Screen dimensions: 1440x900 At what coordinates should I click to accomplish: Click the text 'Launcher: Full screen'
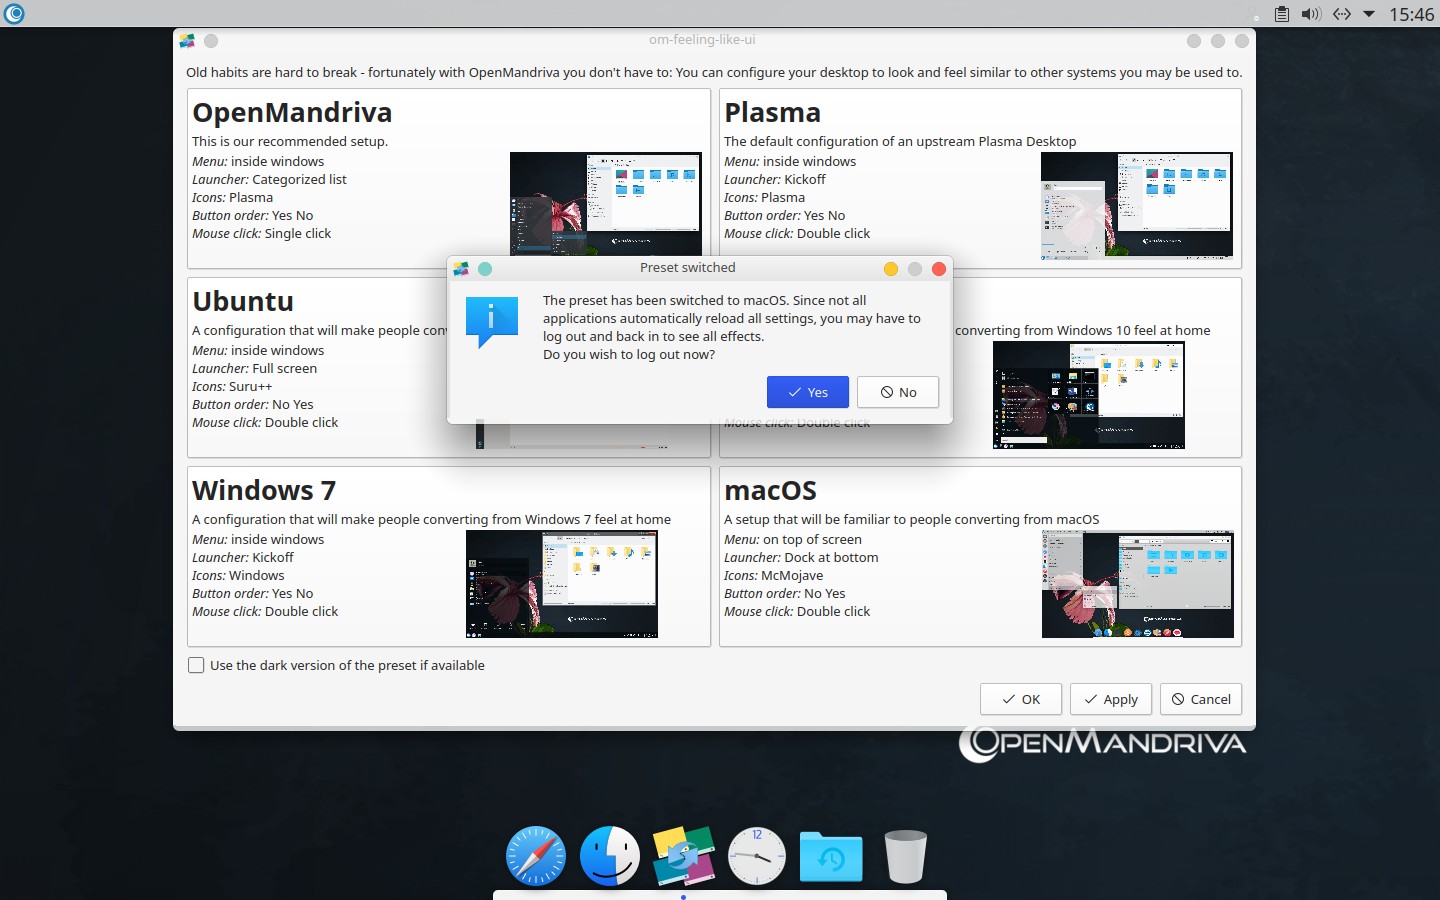coord(255,368)
